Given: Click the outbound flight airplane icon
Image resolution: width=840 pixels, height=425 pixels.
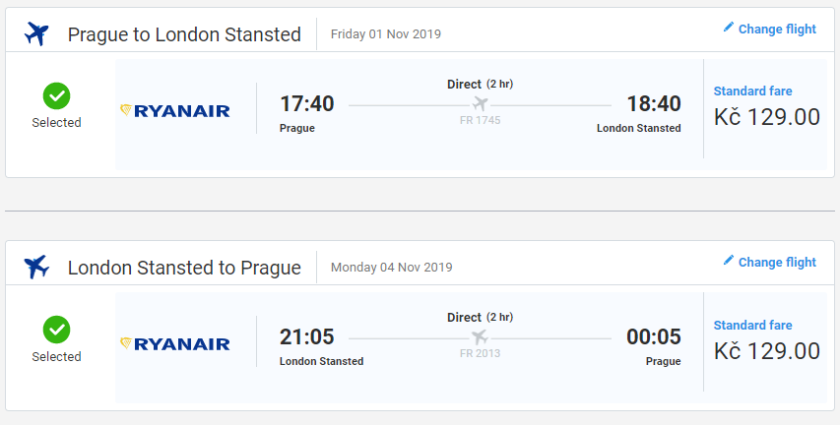Looking at the screenshot, I should 36,34.
